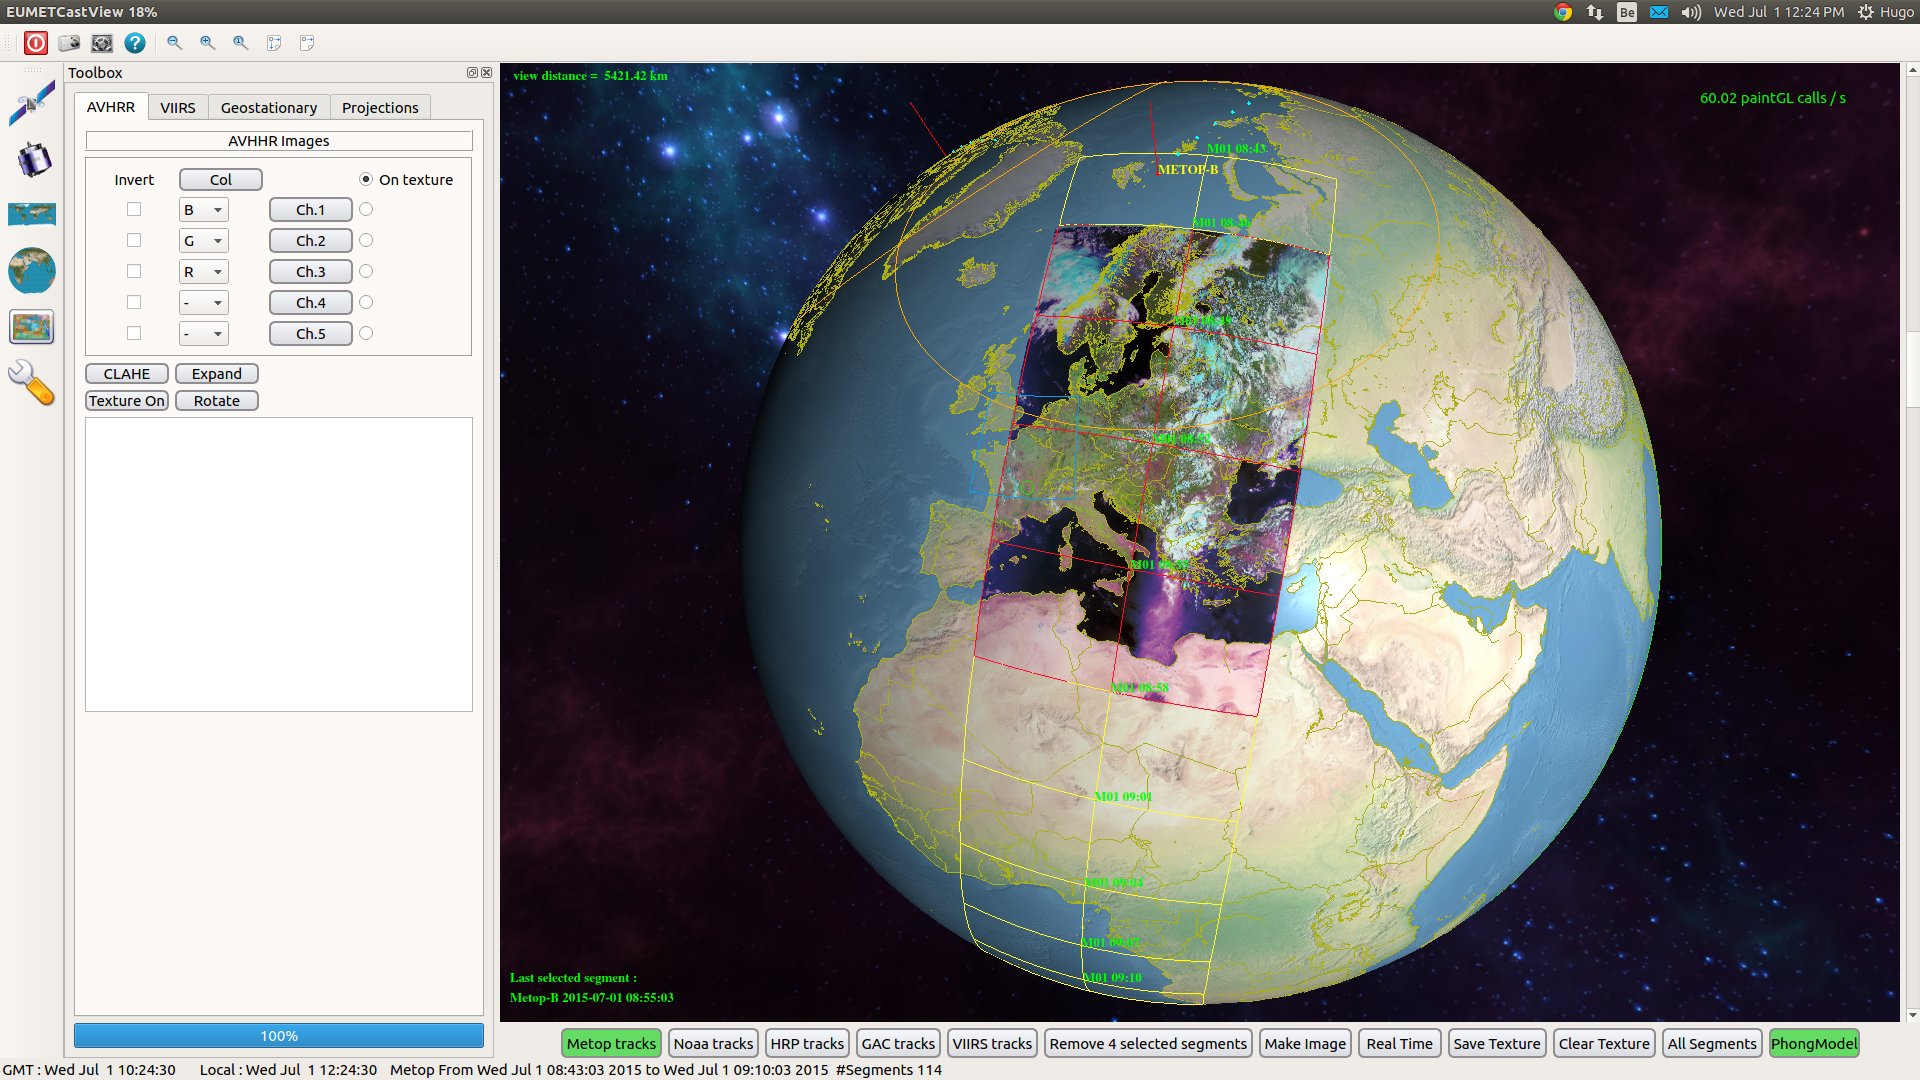The width and height of the screenshot is (1920, 1080).
Task: Toggle Invert checkbox for Ch.1 row
Action: point(134,209)
